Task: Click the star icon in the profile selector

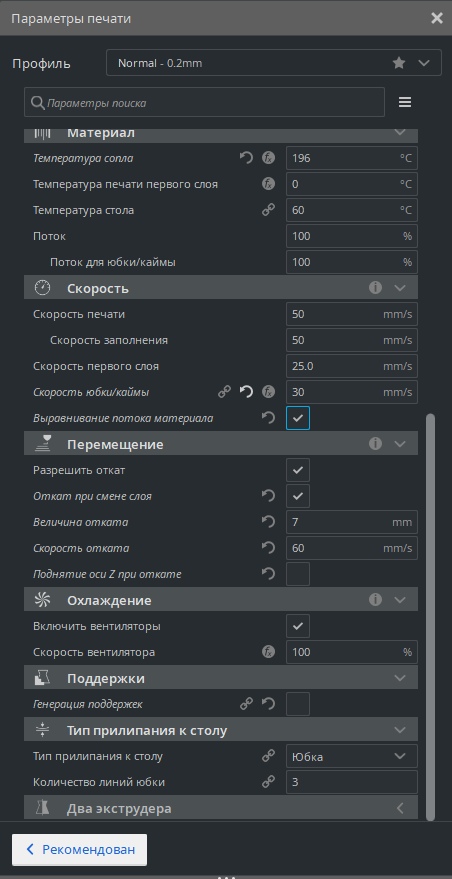Action: pos(399,63)
